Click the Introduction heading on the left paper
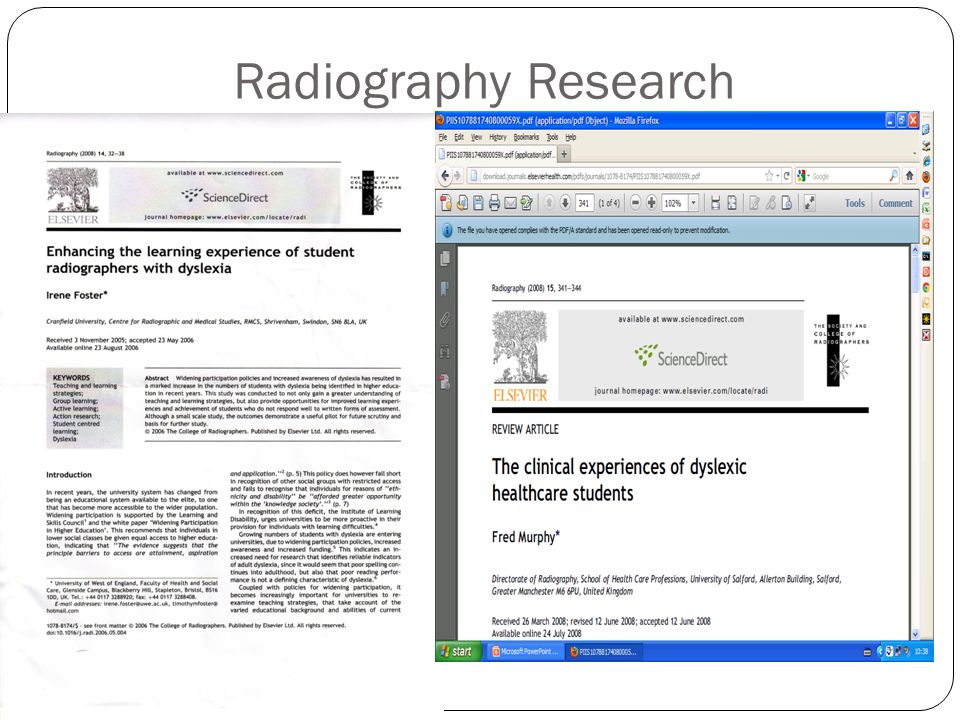This screenshot has width=960, height=720. 69,474
